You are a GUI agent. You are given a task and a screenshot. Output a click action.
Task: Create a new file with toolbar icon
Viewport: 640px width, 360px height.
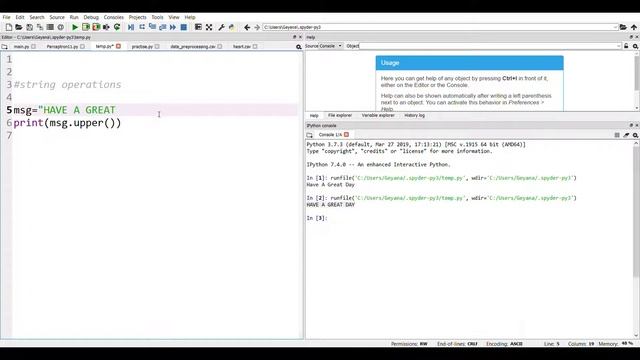click(9, 27)
